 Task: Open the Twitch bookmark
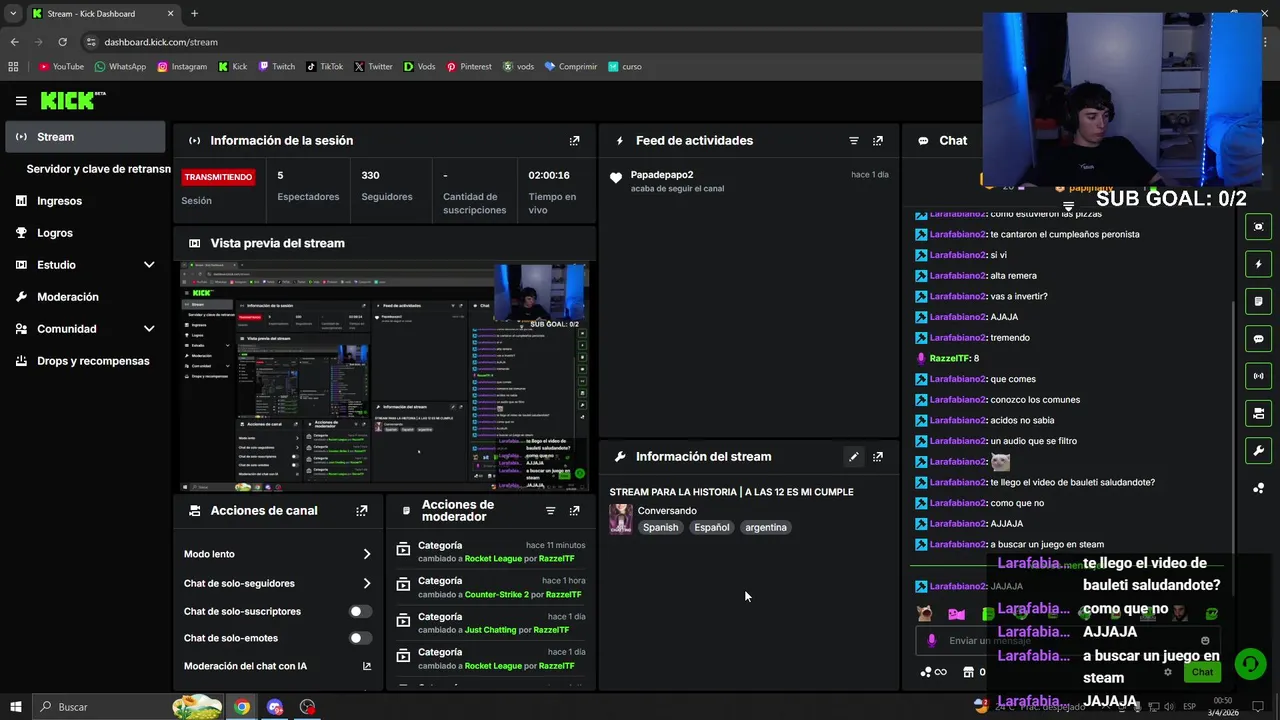[277, 67]
